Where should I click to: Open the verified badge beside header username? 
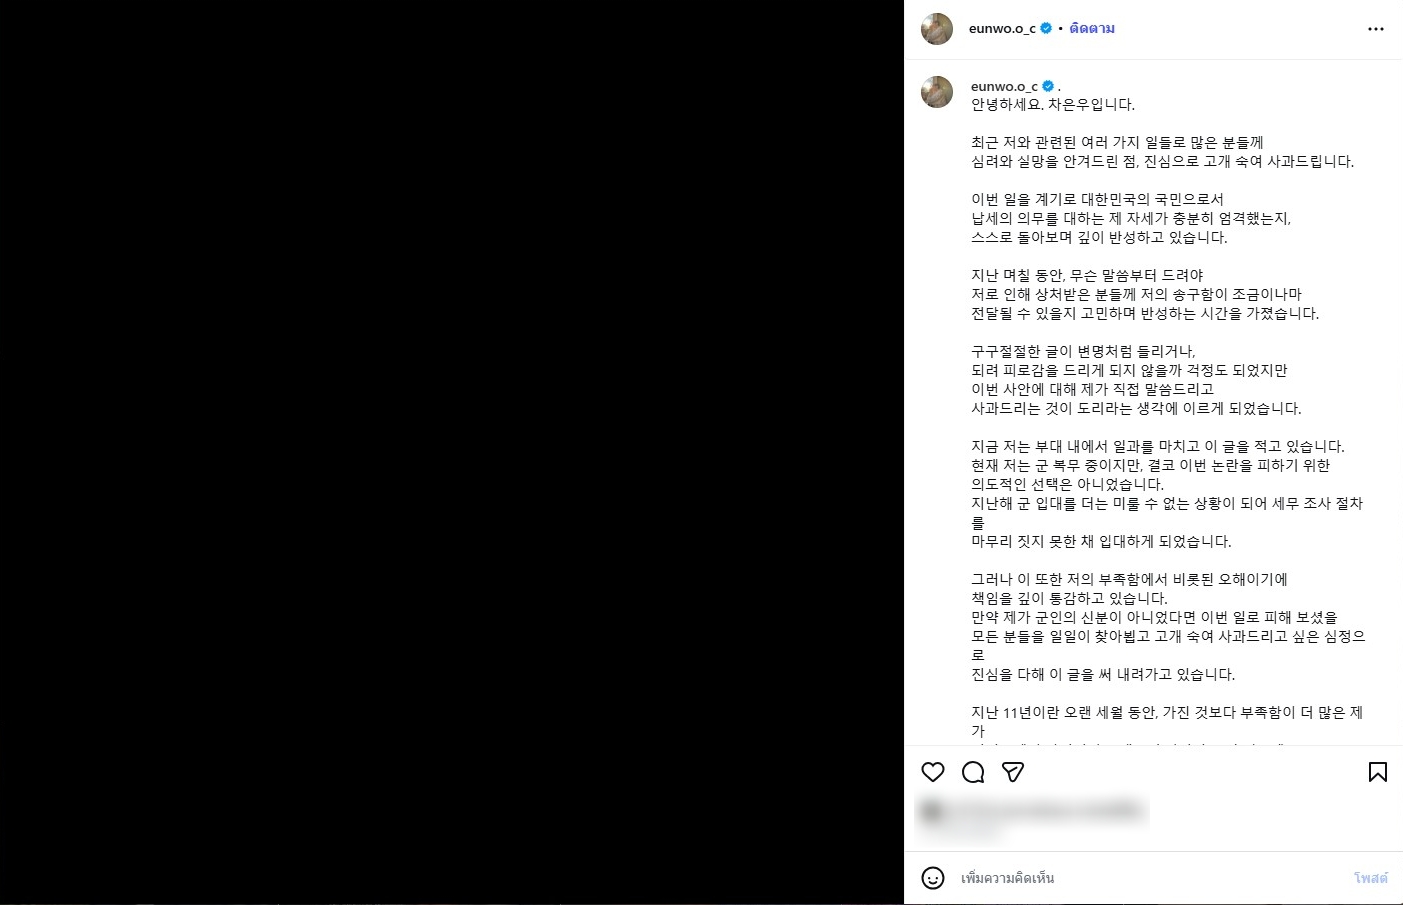(x=1046, y=29)
